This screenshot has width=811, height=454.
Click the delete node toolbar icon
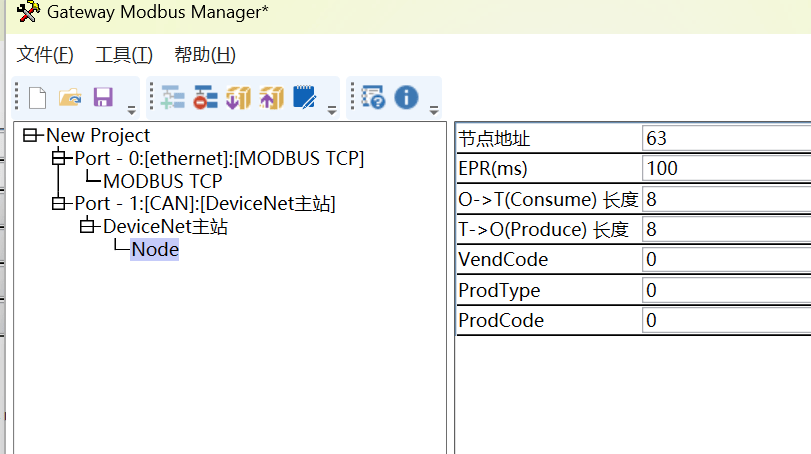[205, 97]
